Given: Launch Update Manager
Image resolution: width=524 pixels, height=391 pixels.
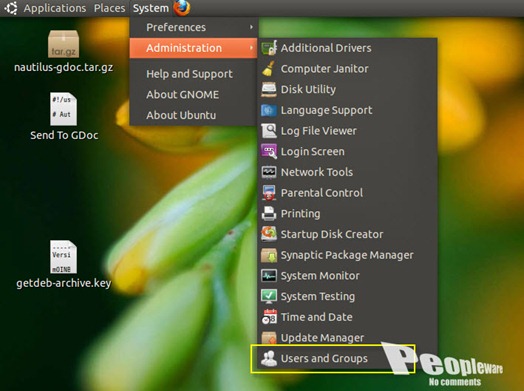Looking at the screenshot, I should (x=348, y=338).
